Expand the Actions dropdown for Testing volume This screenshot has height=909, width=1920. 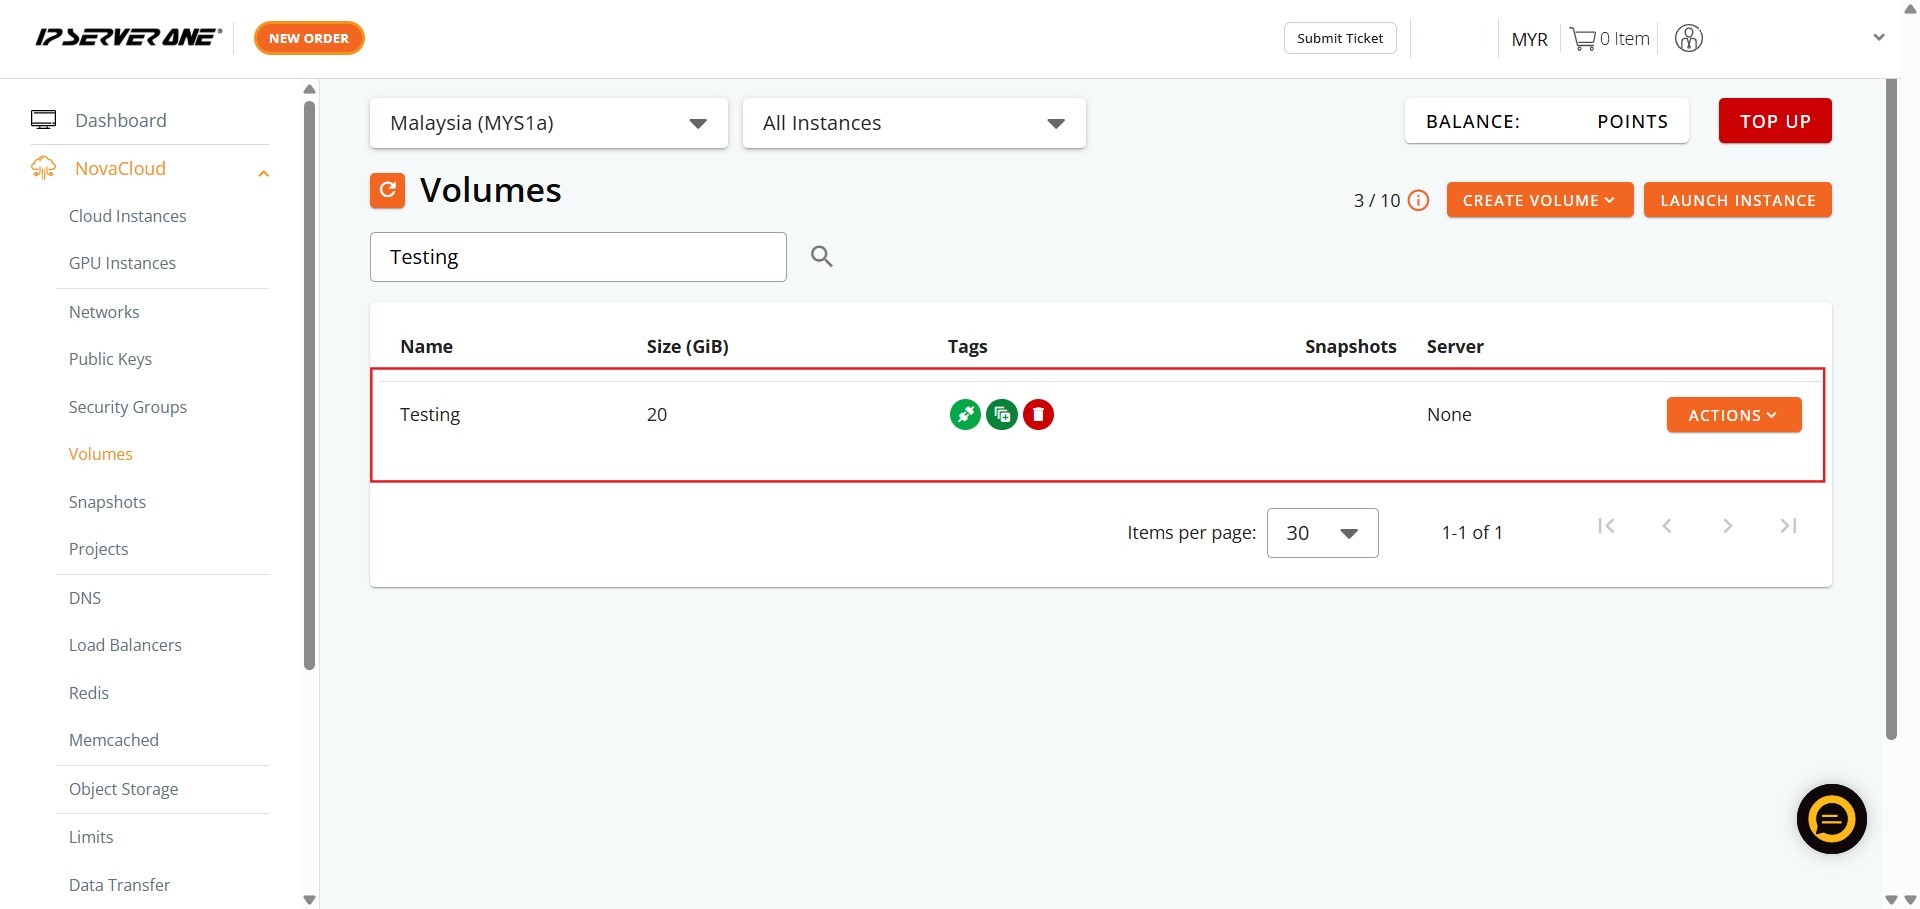coord(1733,415)
